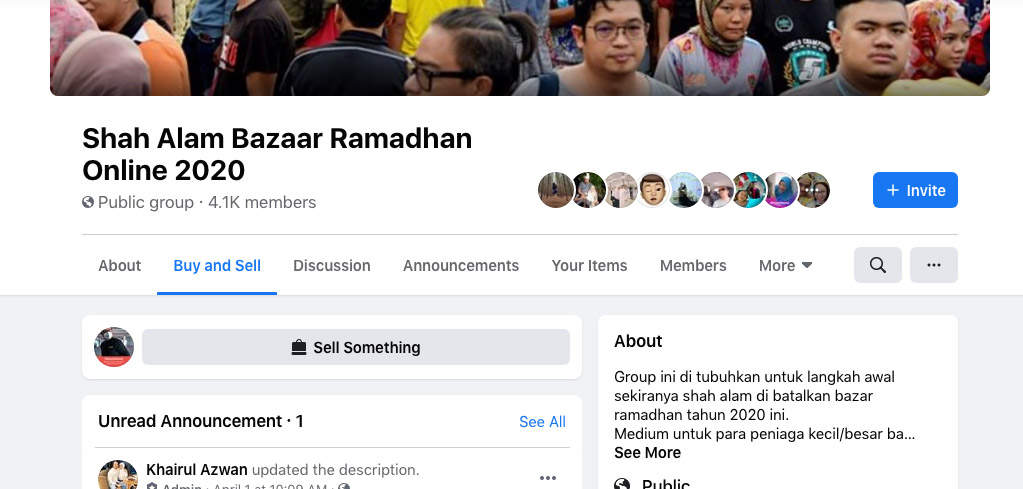Open the blue hijab member avatar

click(x=781, y=190)
